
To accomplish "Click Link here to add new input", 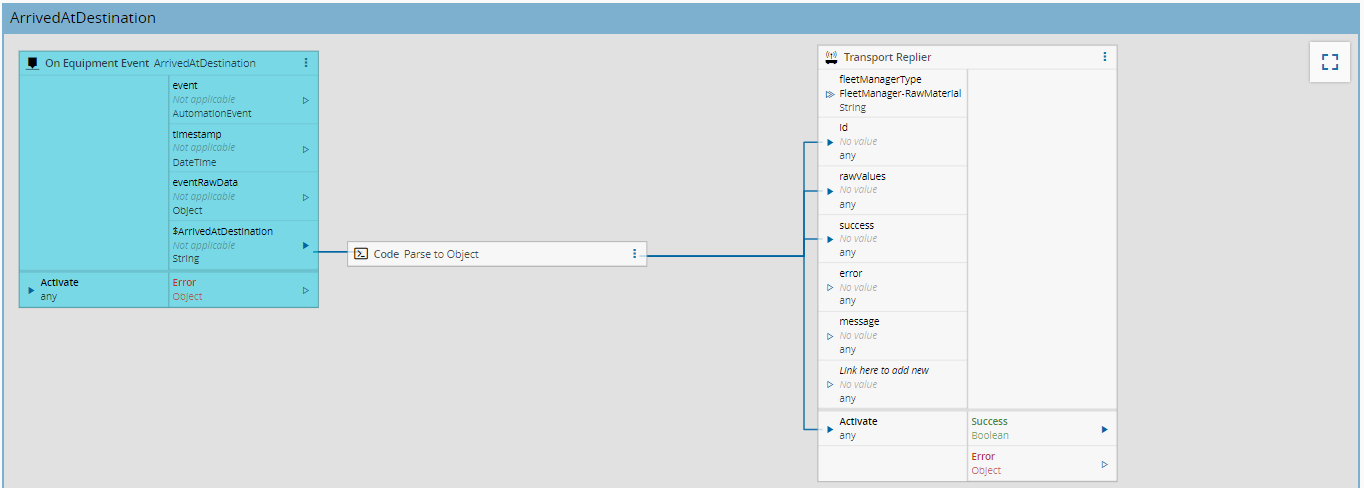I will tap(884, 370).
